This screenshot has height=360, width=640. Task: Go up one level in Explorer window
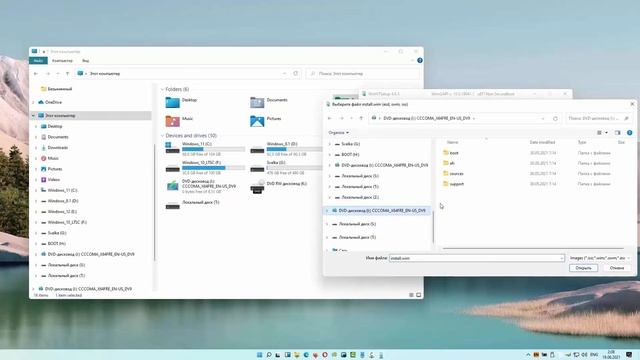(67, 73)
